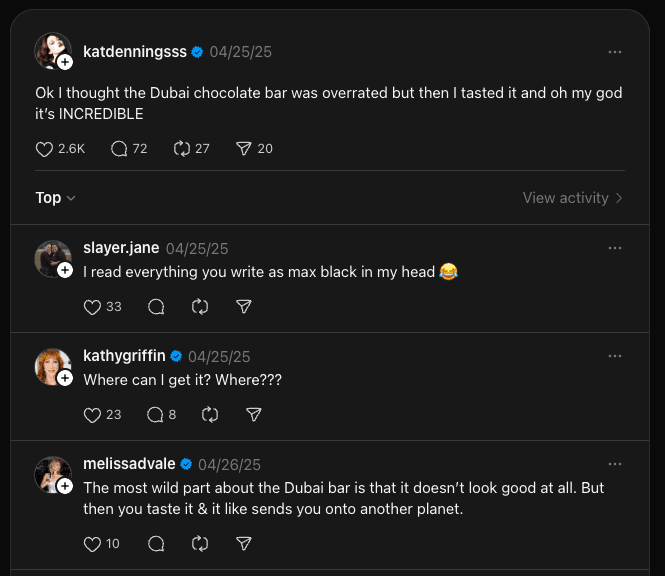
Task: Like slayer.jane's max black reply
Action: click(x=93, y=307)
